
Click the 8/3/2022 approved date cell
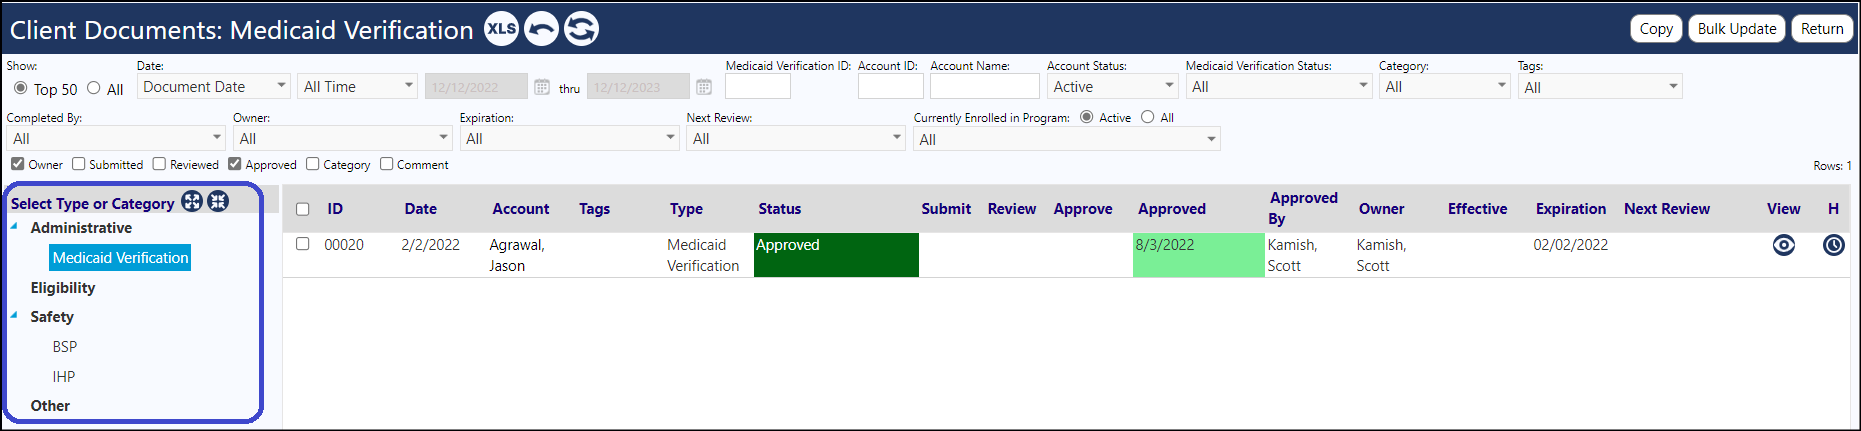click(x=1198, y=255)
